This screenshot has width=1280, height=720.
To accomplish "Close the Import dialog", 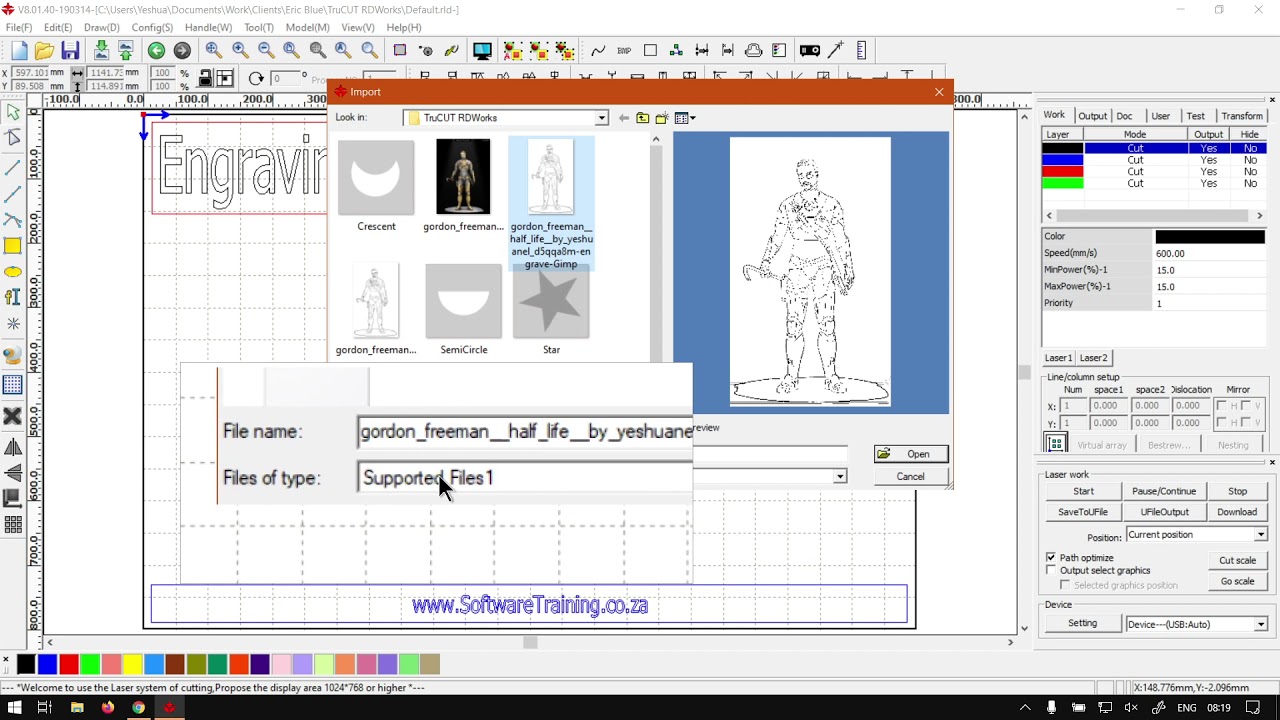I will pos(939,92).
